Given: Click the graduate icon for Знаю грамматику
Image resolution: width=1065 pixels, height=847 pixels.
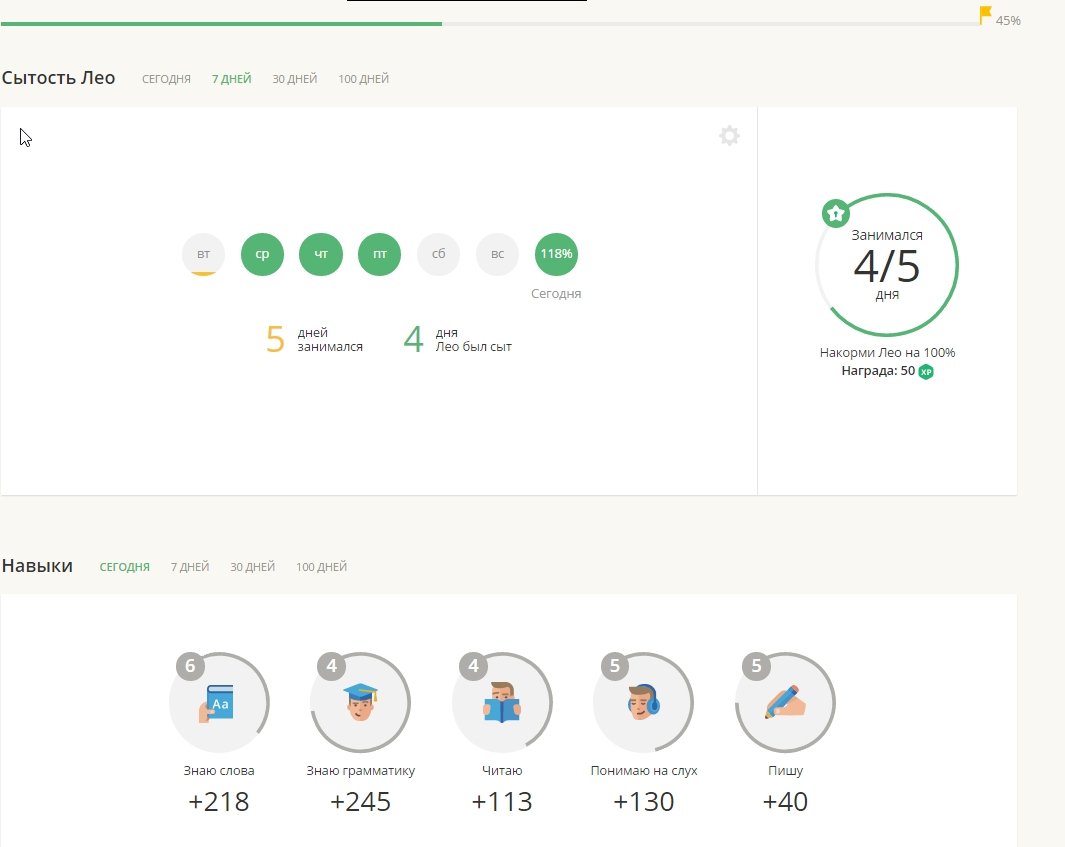Looking at the screenshot, I should click(360, 703).
